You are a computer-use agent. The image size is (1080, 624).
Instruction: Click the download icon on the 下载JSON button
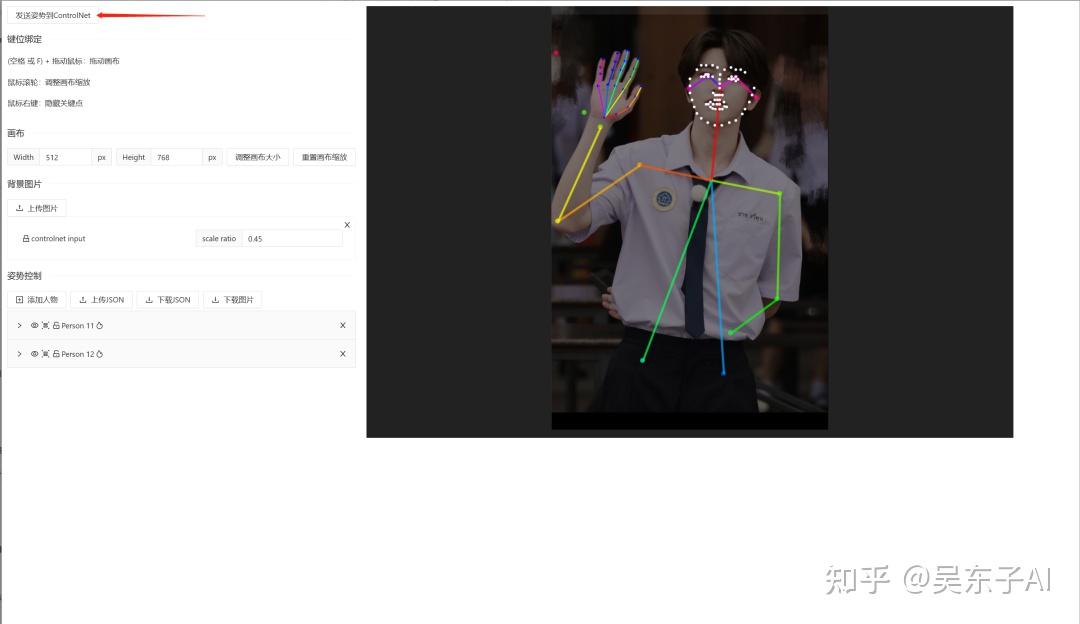[148, 299]
